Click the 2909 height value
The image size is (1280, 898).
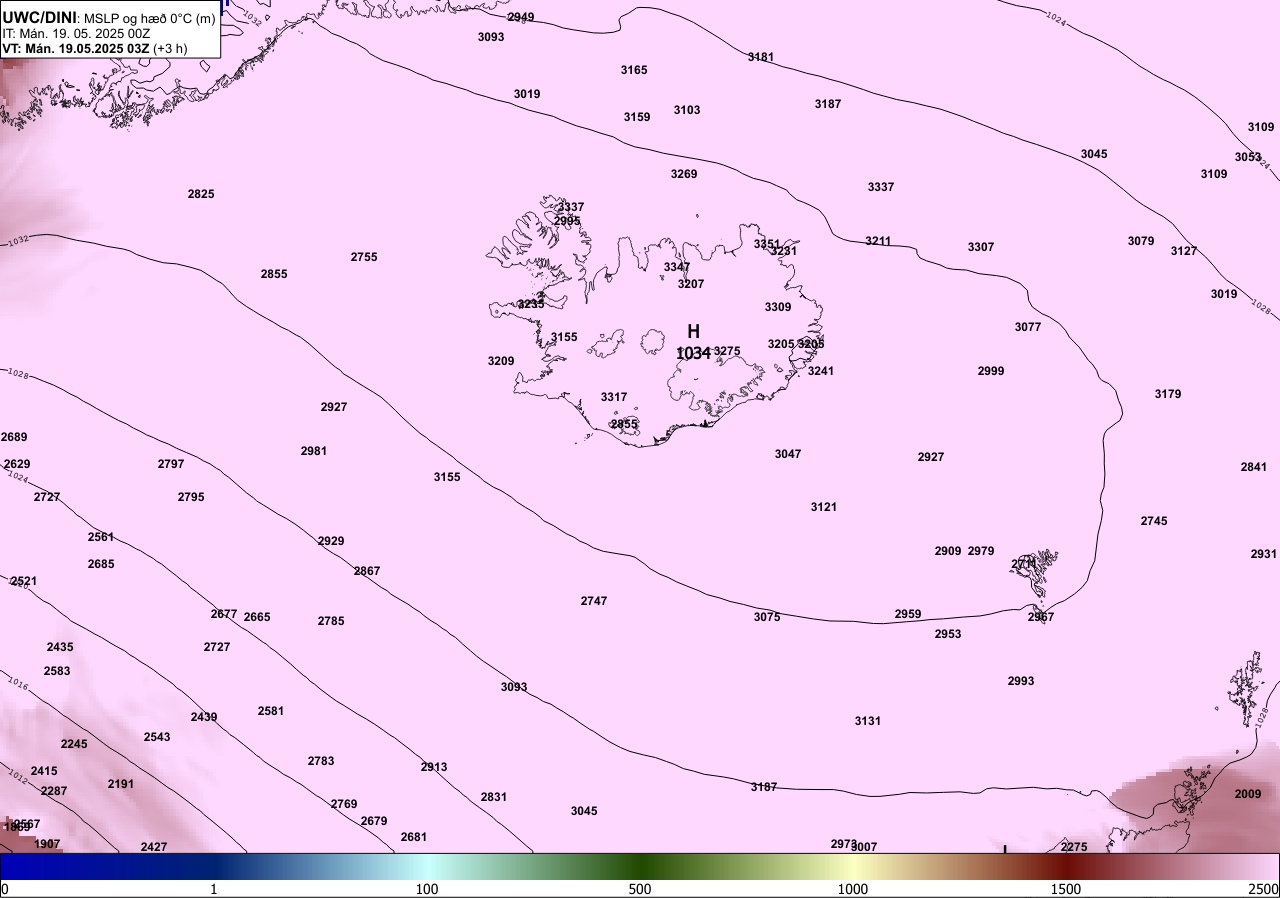tap(948, 551)
